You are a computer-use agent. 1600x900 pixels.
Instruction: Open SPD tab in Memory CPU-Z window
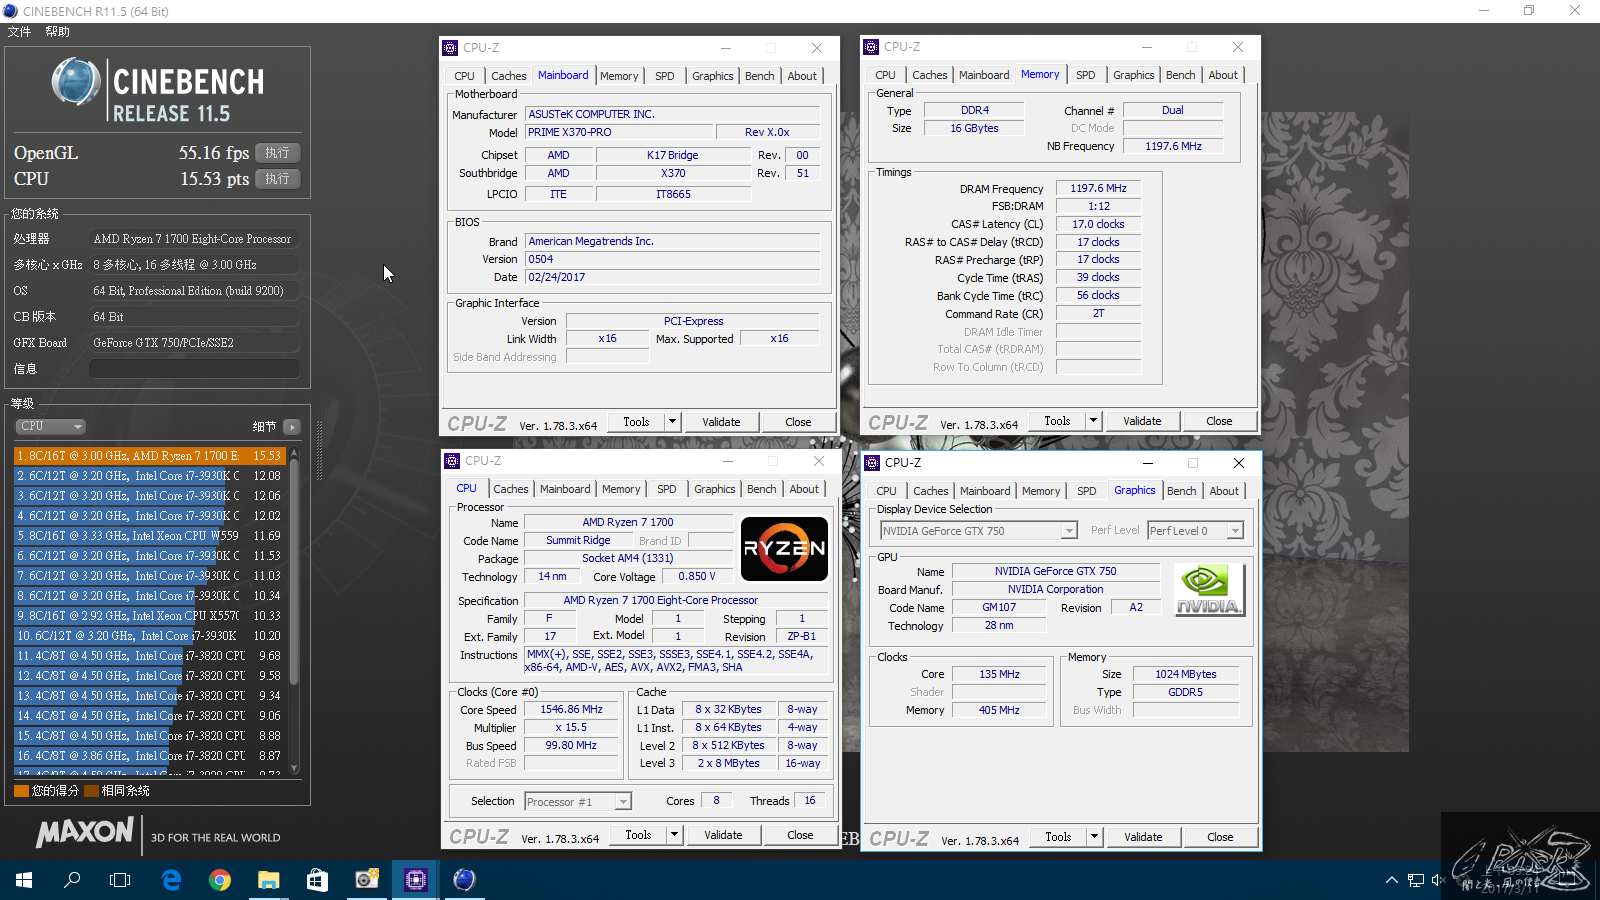tap(1085, 75)
